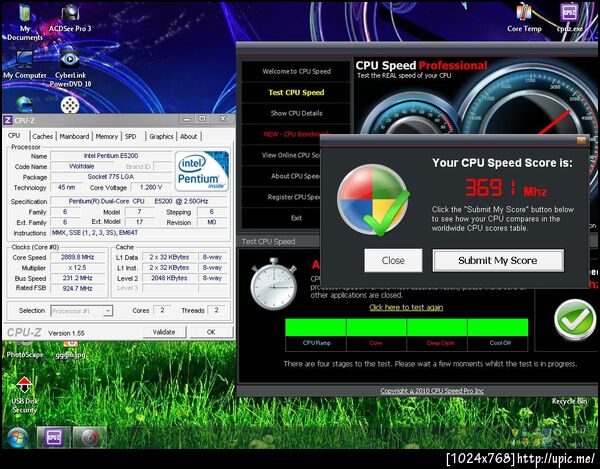
Task: Launch cpuz.exe desktop icon
Action: point(569,18)
